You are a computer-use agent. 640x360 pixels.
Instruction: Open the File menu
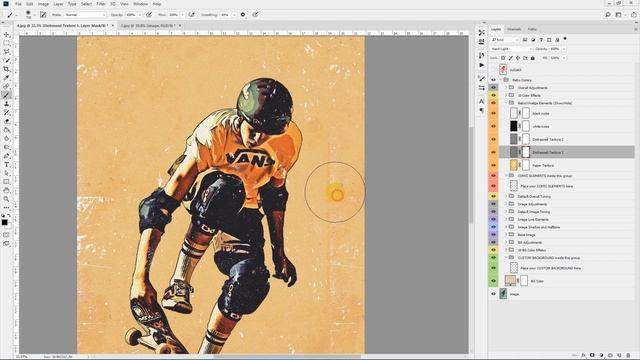(18, 4)
